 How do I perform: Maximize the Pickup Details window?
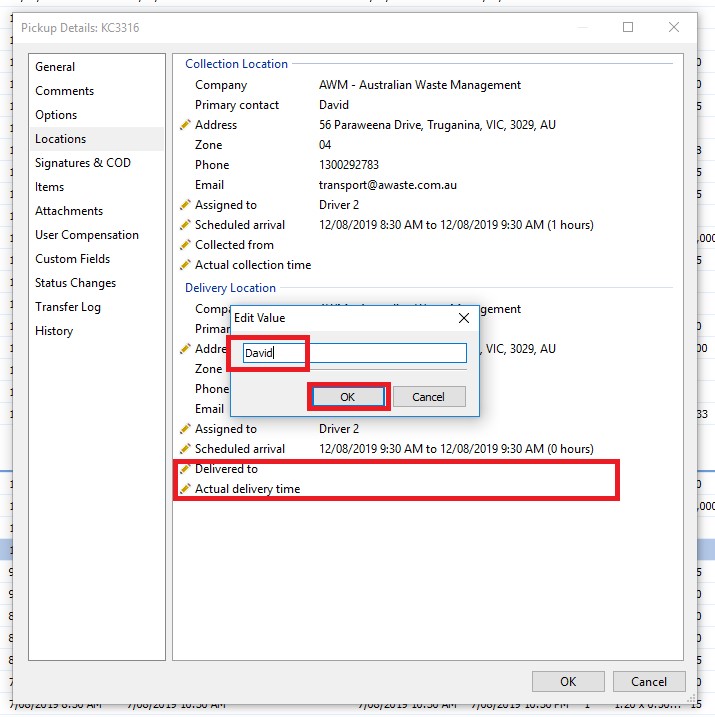pyautogui.click(x=628, y=27)
